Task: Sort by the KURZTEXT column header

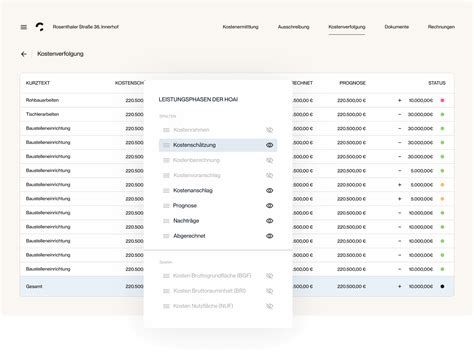Action: point(38,83)
